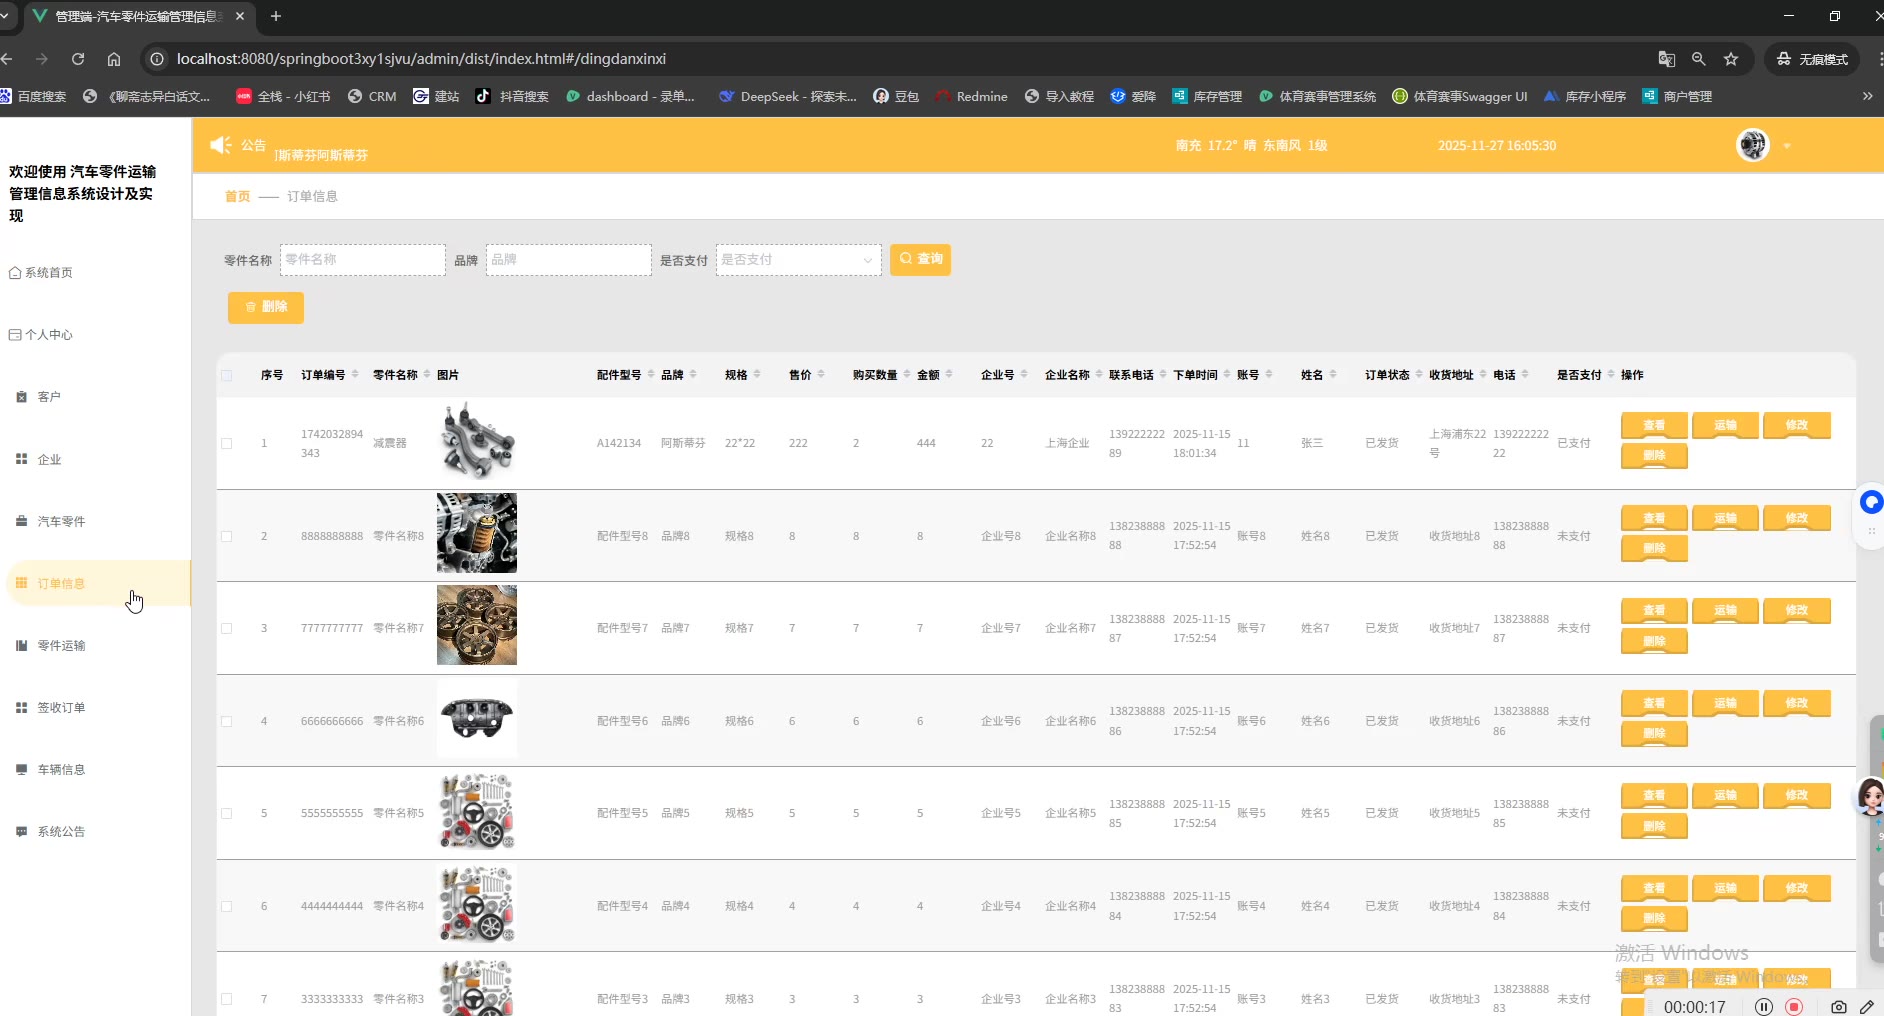Click the browser zoom magnifier icon

tap(1698, 59)
